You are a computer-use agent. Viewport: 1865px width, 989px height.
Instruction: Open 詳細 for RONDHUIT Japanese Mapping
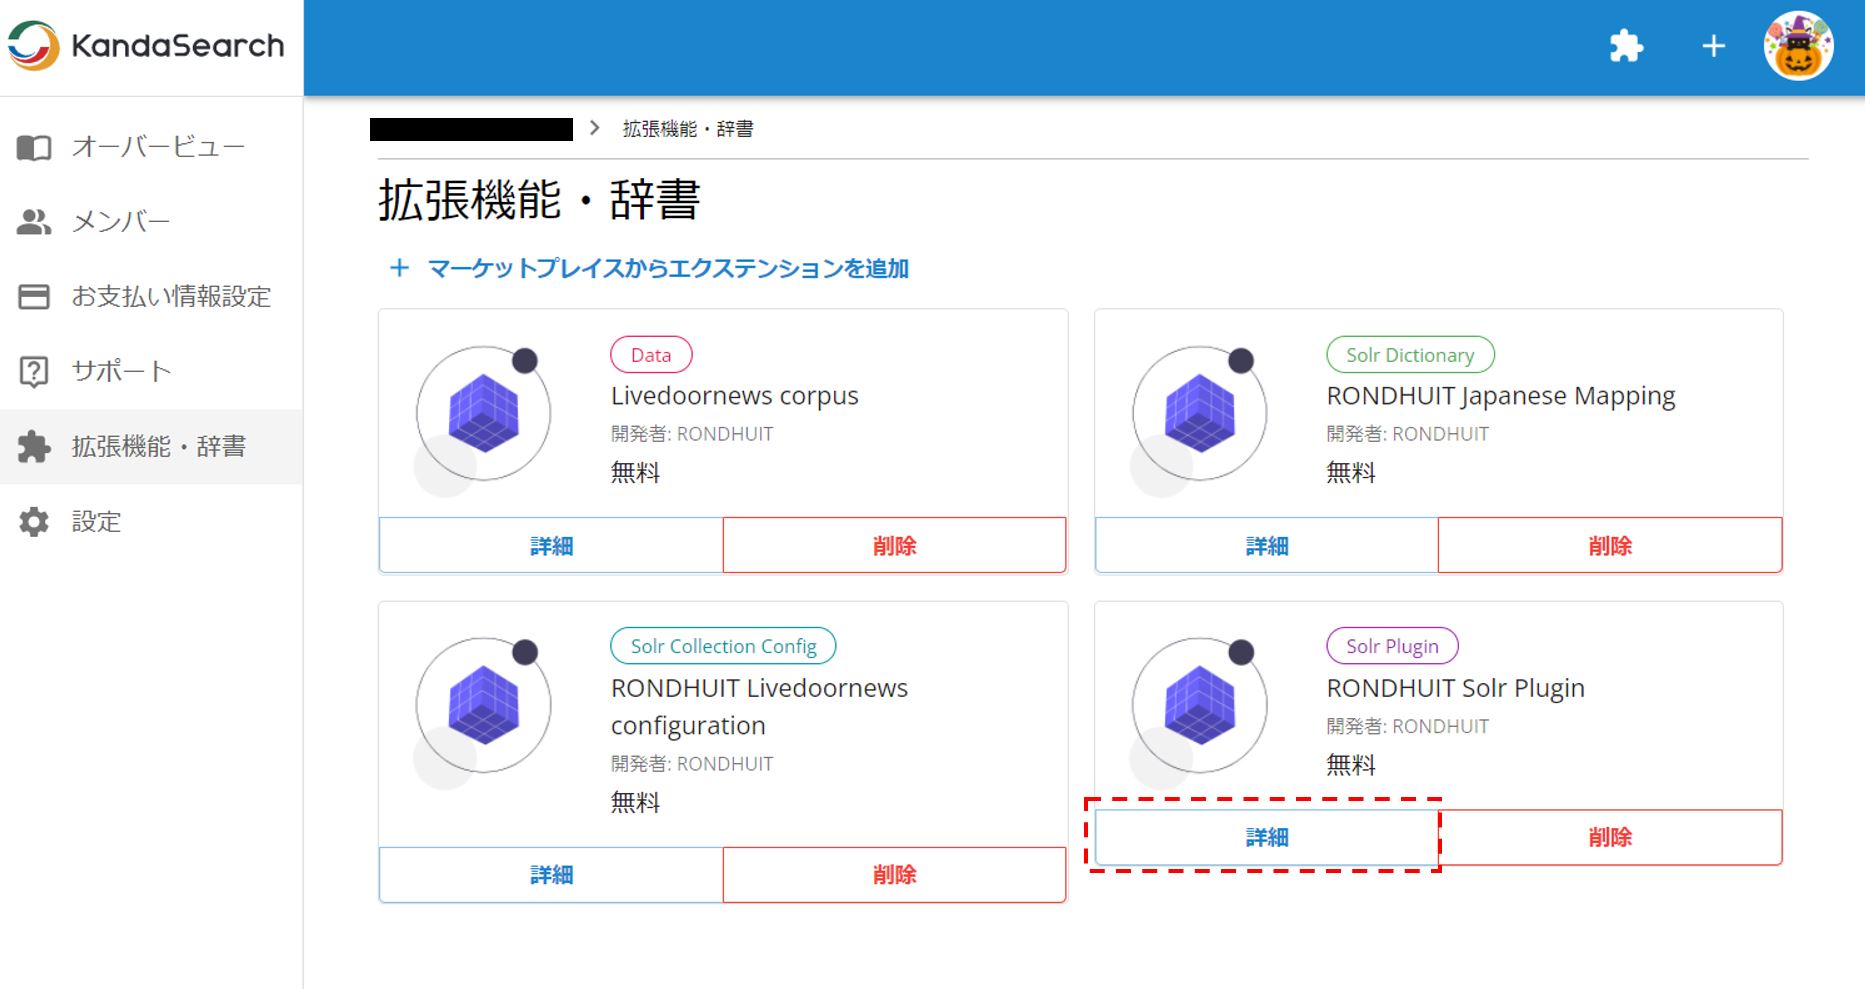[x=1267, y=545]
